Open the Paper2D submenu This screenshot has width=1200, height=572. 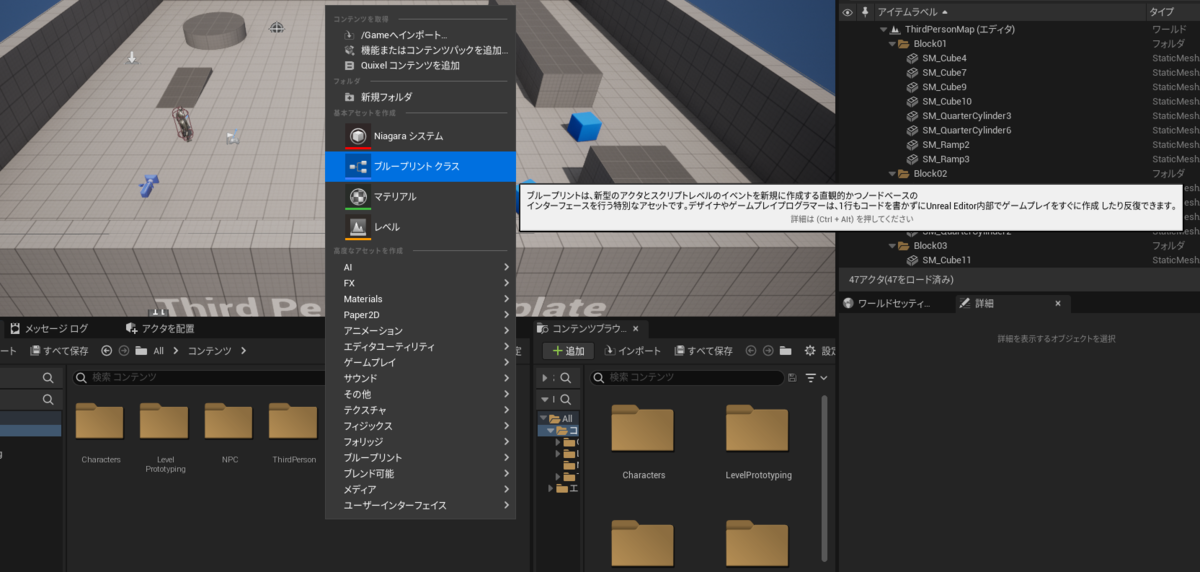(x=420, y=315)
